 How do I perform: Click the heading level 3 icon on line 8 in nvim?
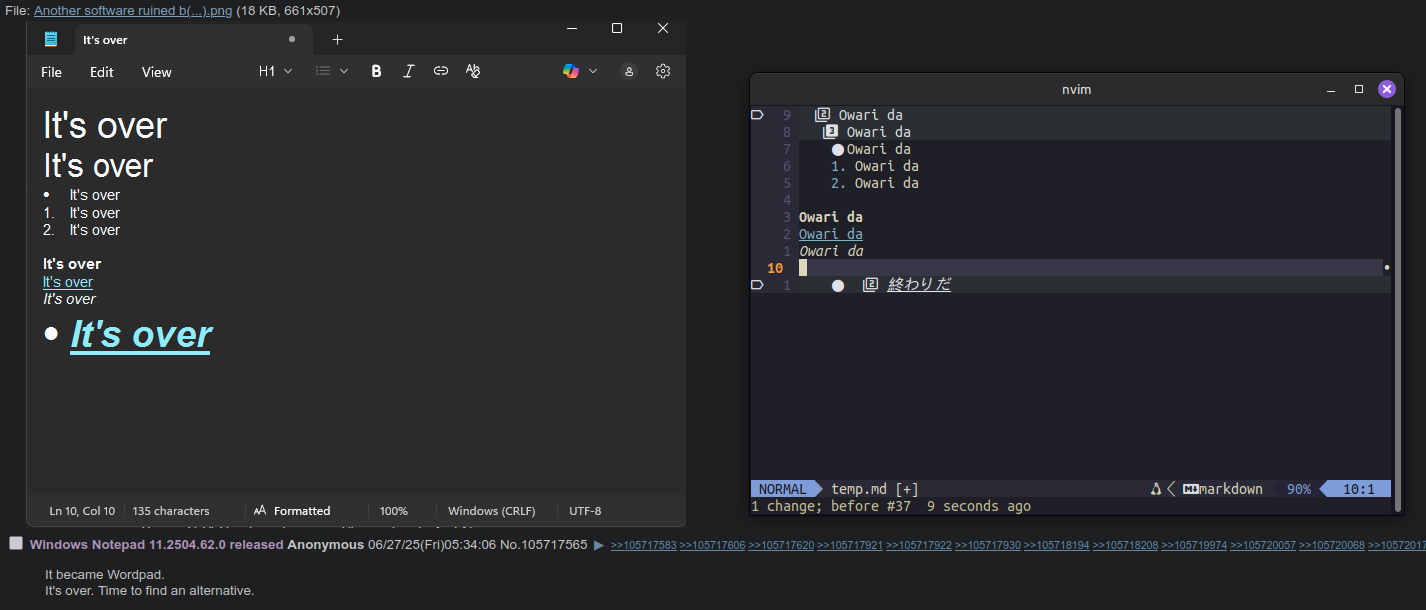pos(830,132)
